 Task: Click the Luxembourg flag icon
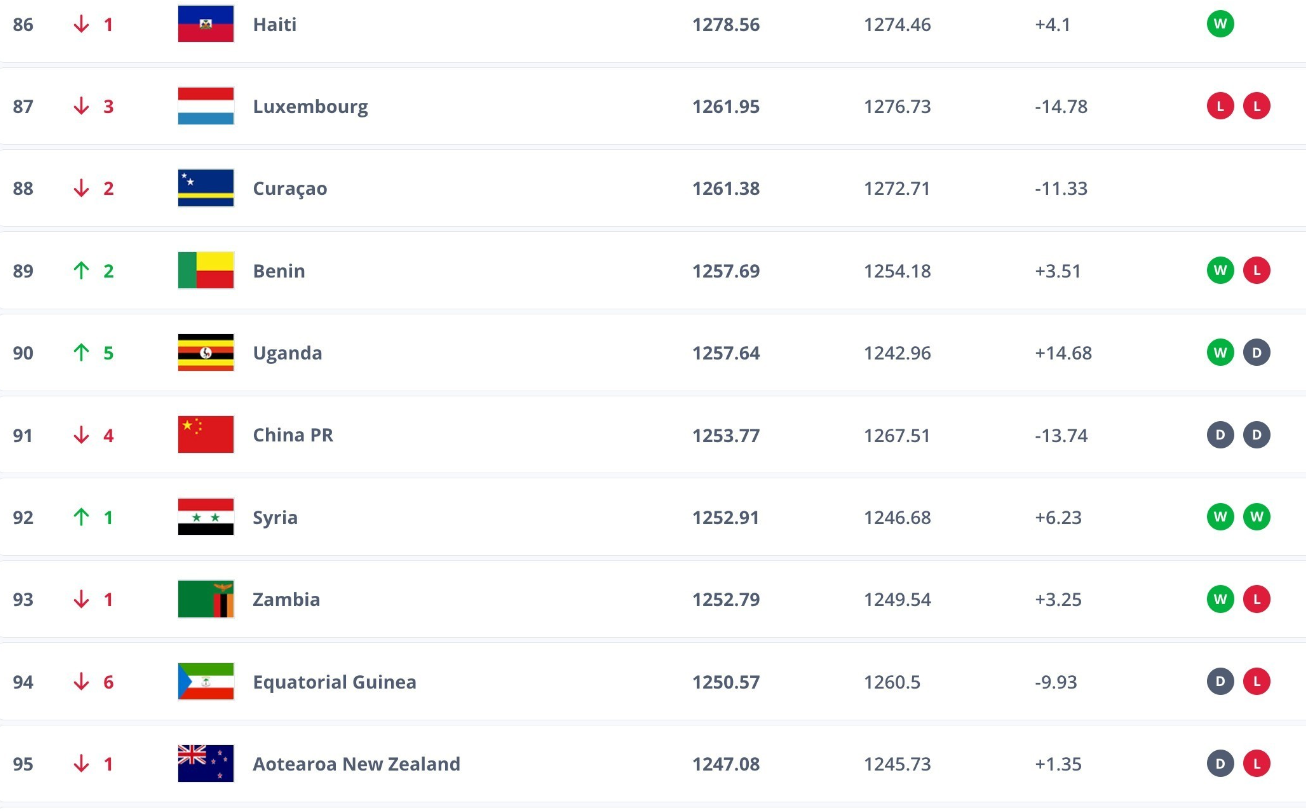click(x=205, y=106)
